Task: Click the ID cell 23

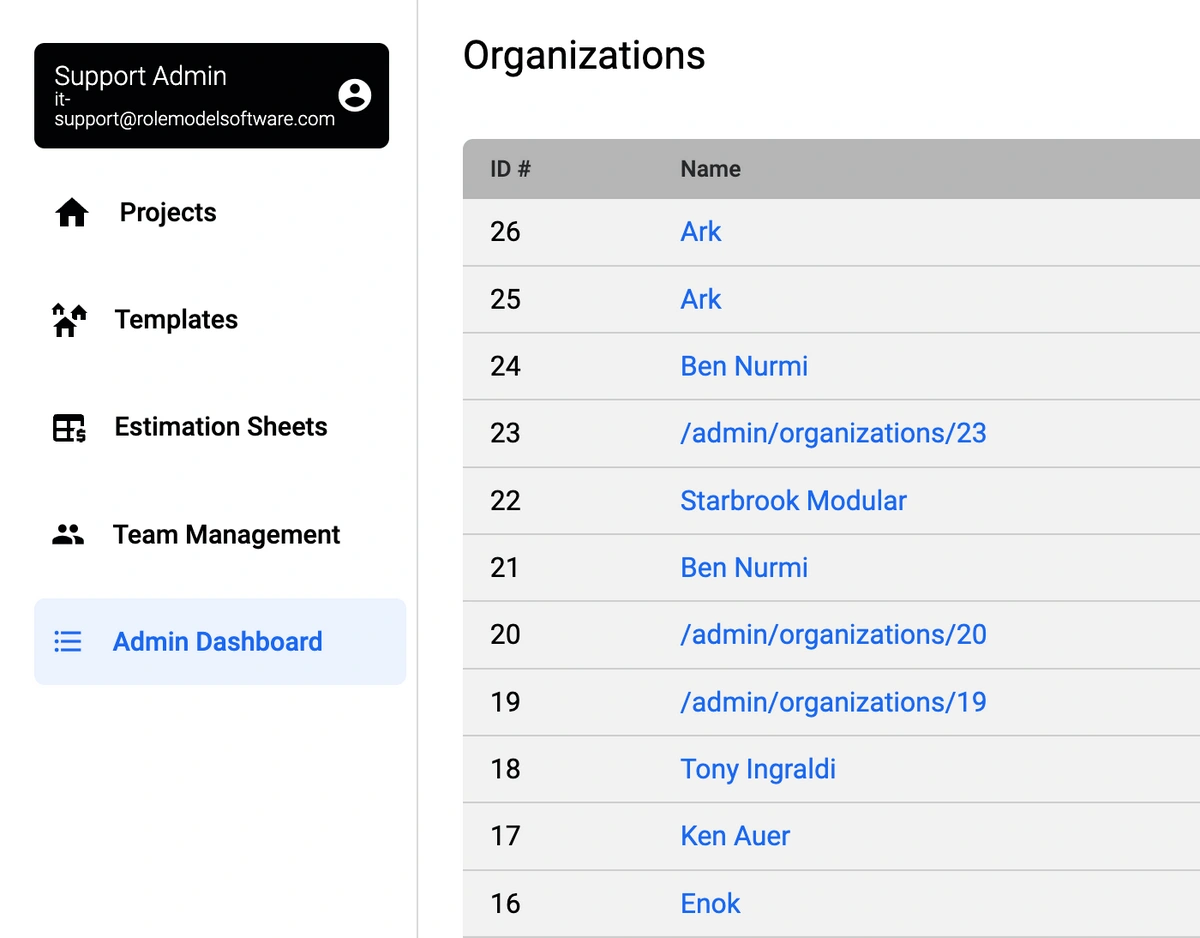Action: [505, 433]
